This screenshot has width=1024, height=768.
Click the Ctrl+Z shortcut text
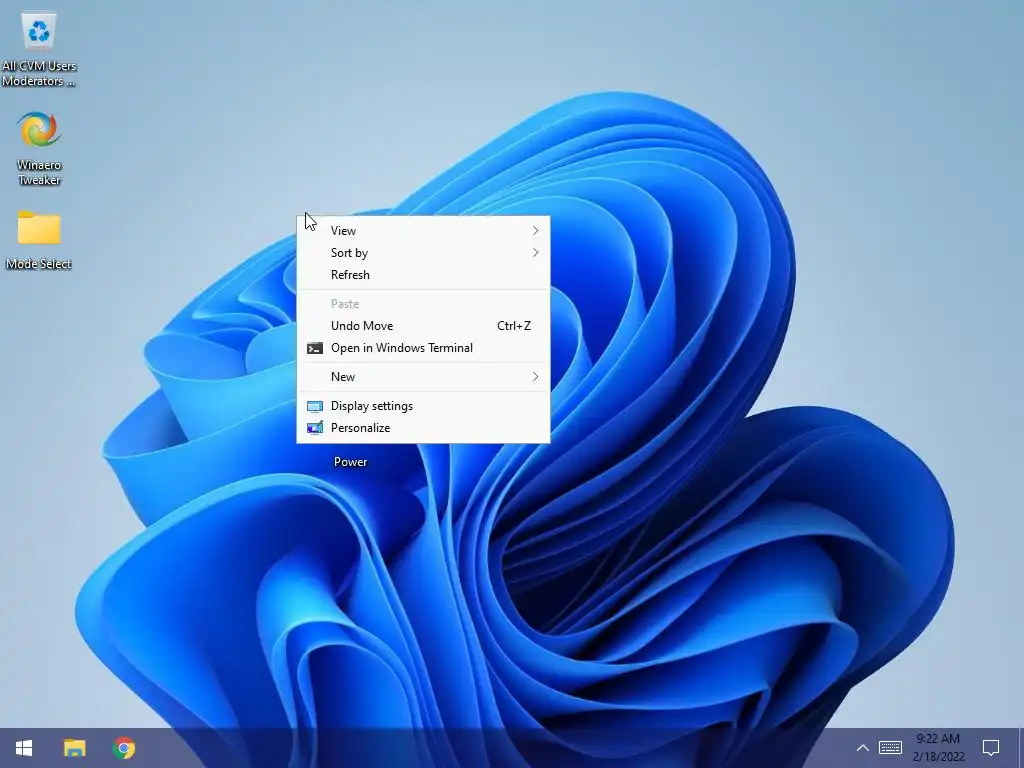[514, 326]
